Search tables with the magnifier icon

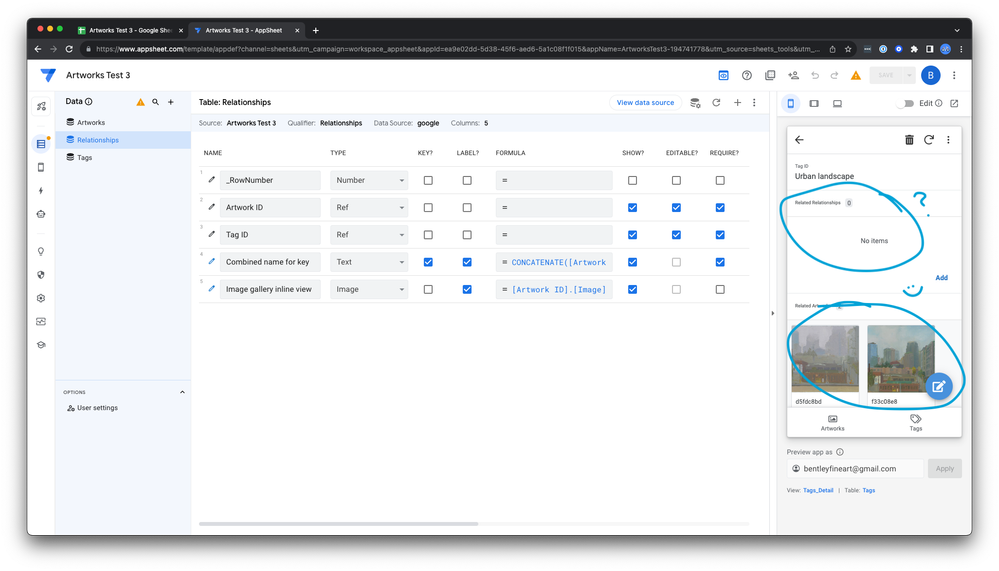pyautogui.click(x=155, y=102)
